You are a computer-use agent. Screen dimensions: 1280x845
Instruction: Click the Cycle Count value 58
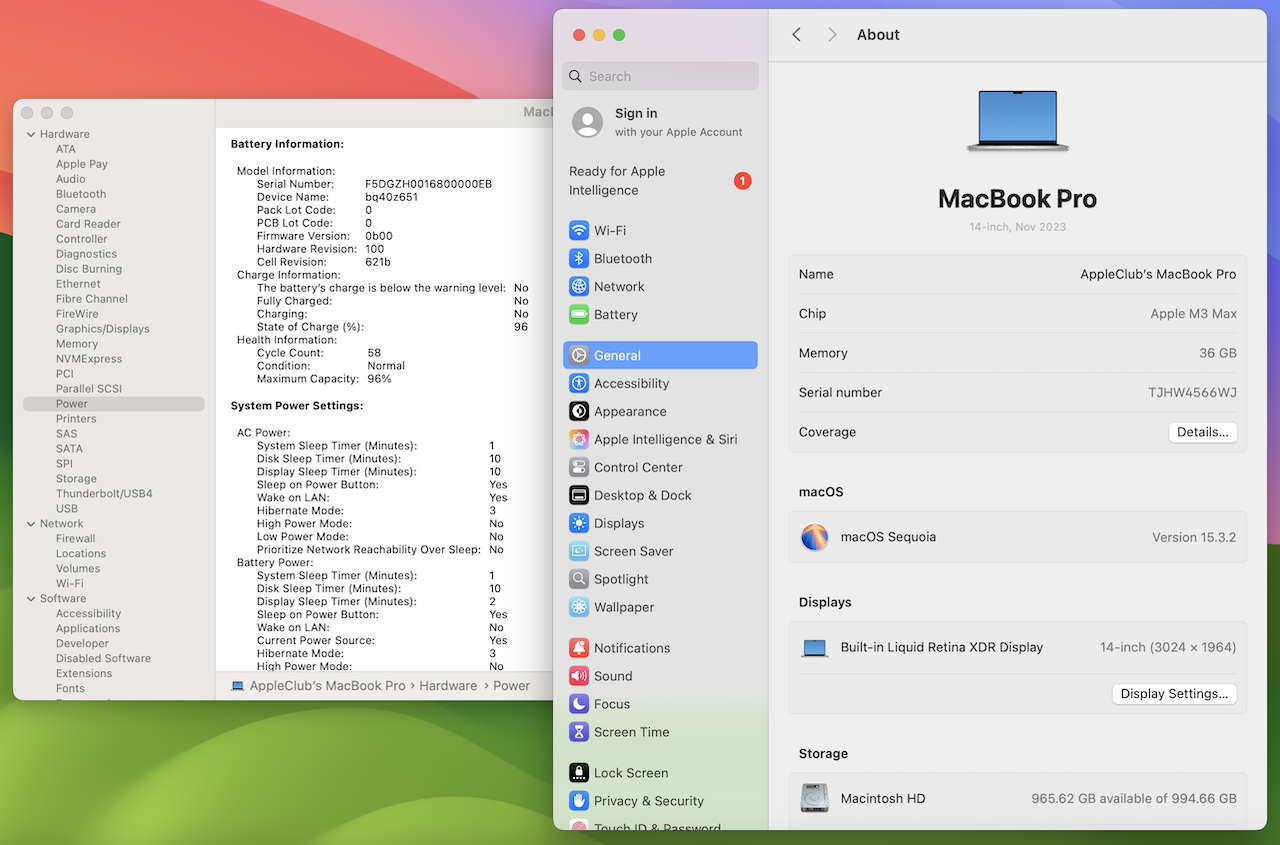point(374,353)
